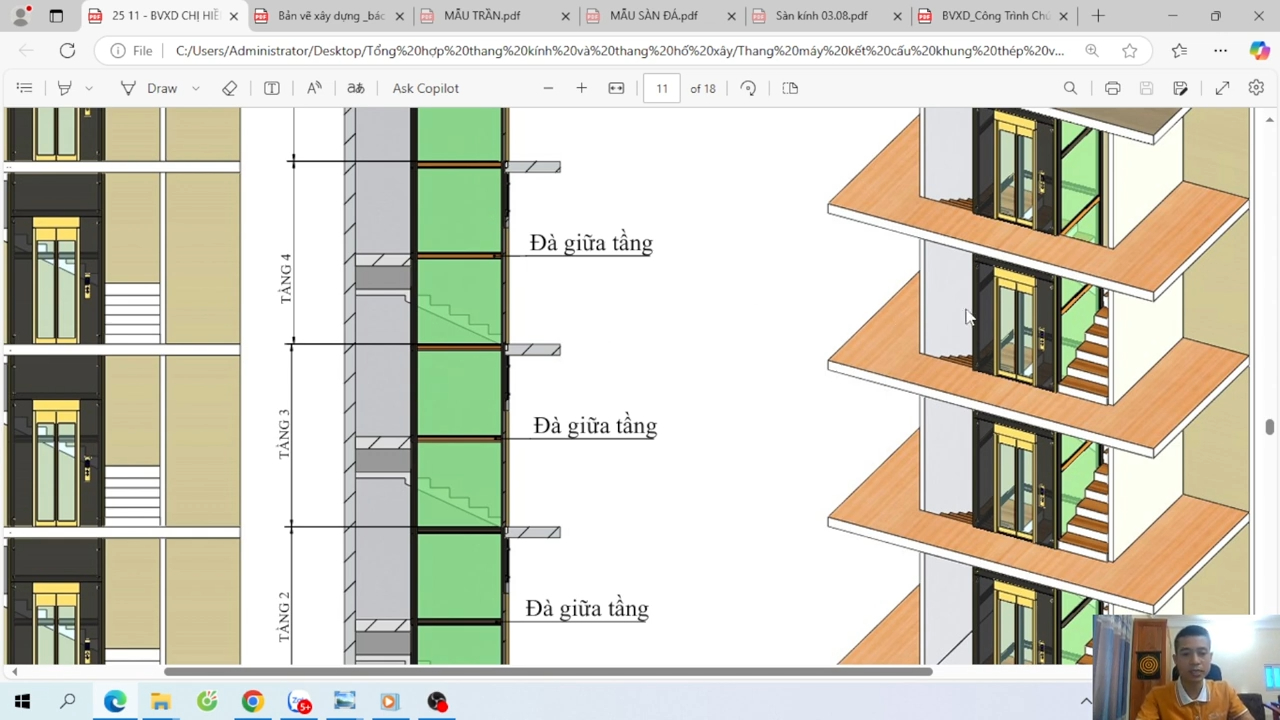Open the PDF find search icon
Screen dimensions: 1280x720
[x=1070, y=88]
